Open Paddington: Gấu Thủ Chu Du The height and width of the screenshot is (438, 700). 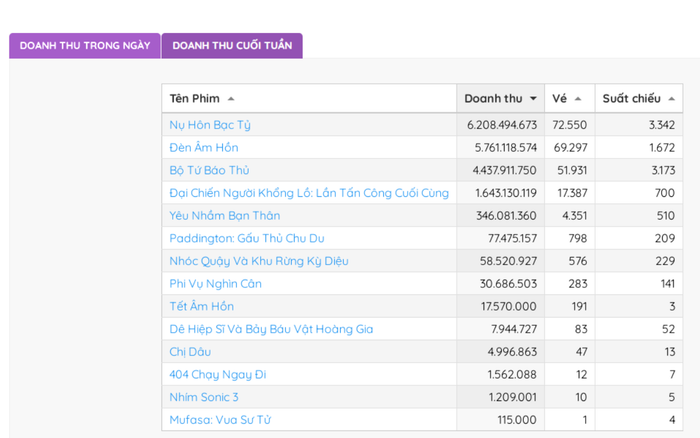click(247, 238)
